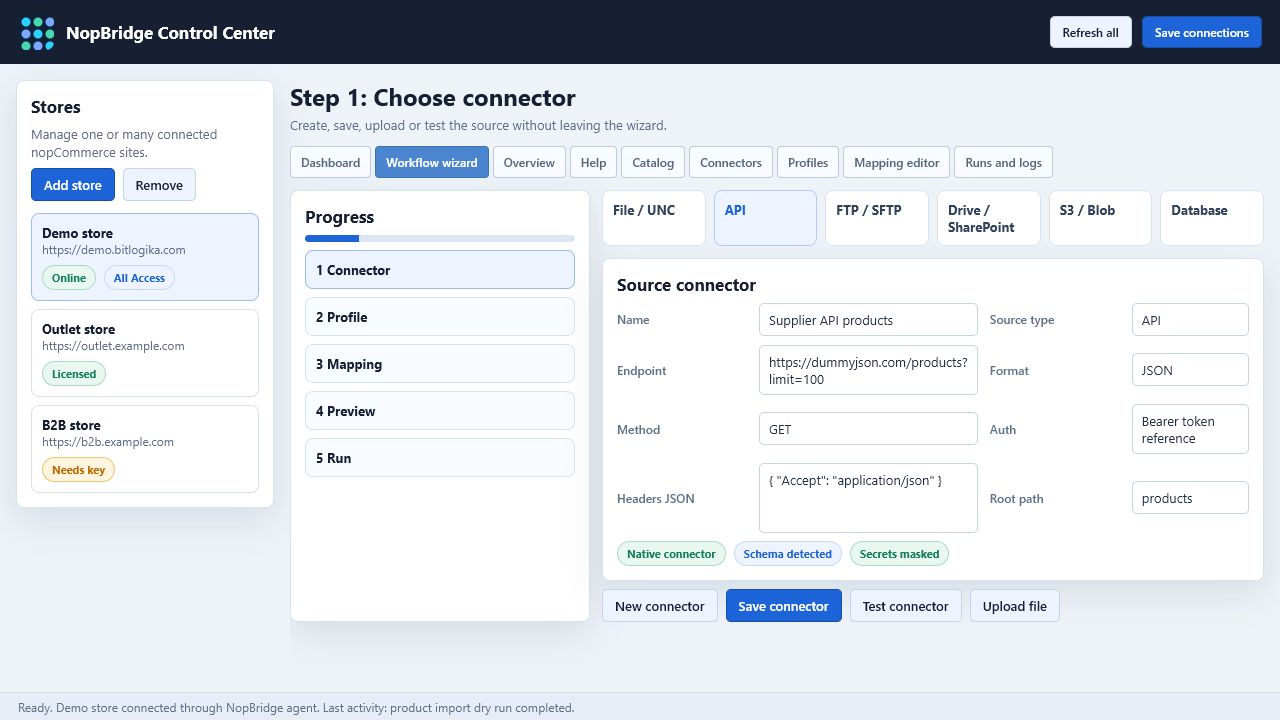The image size is (1280, 720).
Task: Click the Source type field
Action: coord(1190,320)
